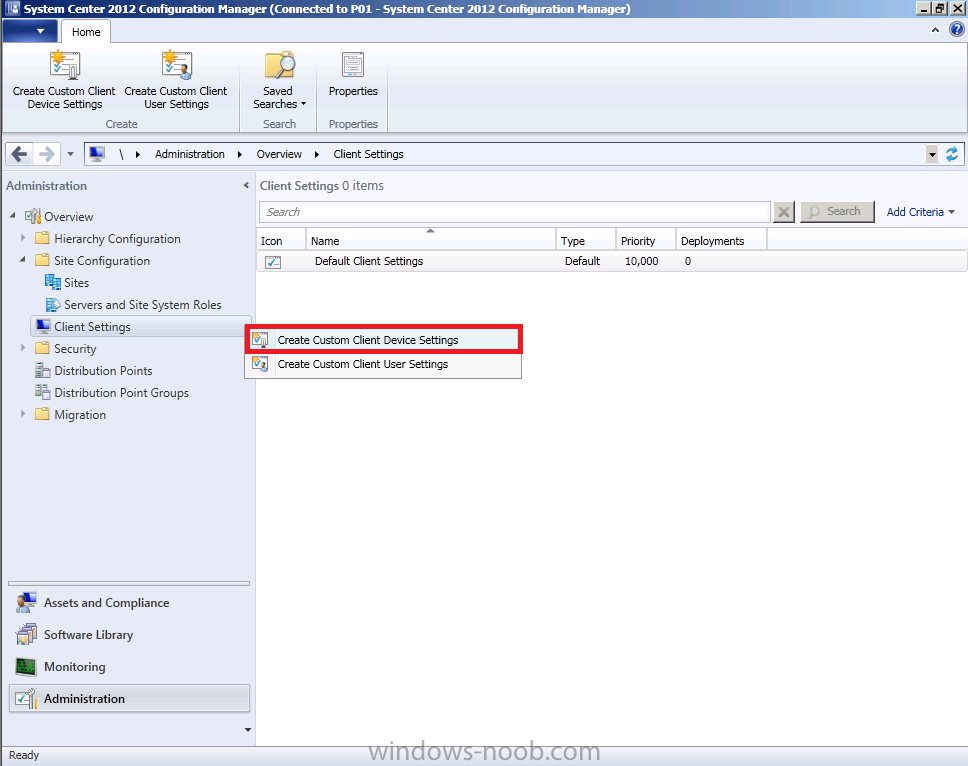The height and width of the screenshot is (766, 968).
Task: Click the Migration folder icon
Action: click(42, 414)
